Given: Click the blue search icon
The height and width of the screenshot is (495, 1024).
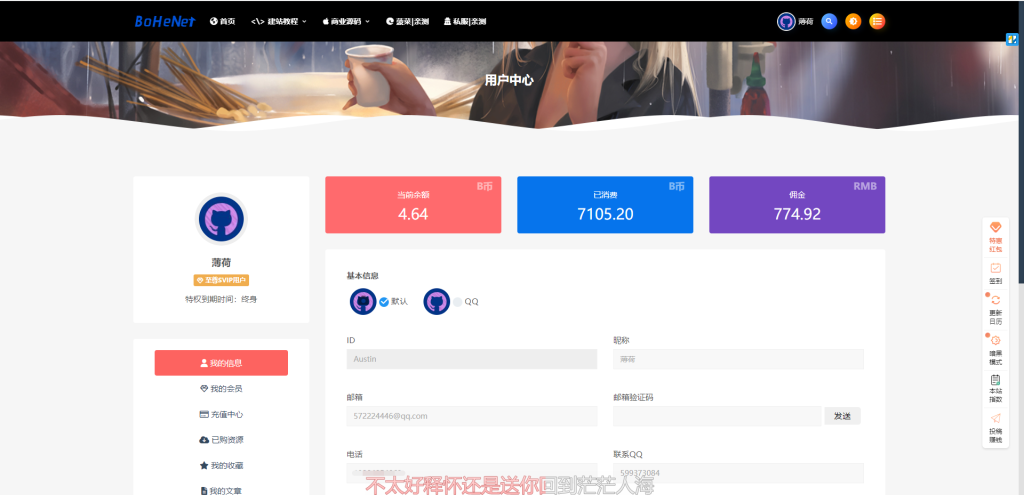Looking at the screenshot, I should [x=829, y=22].
